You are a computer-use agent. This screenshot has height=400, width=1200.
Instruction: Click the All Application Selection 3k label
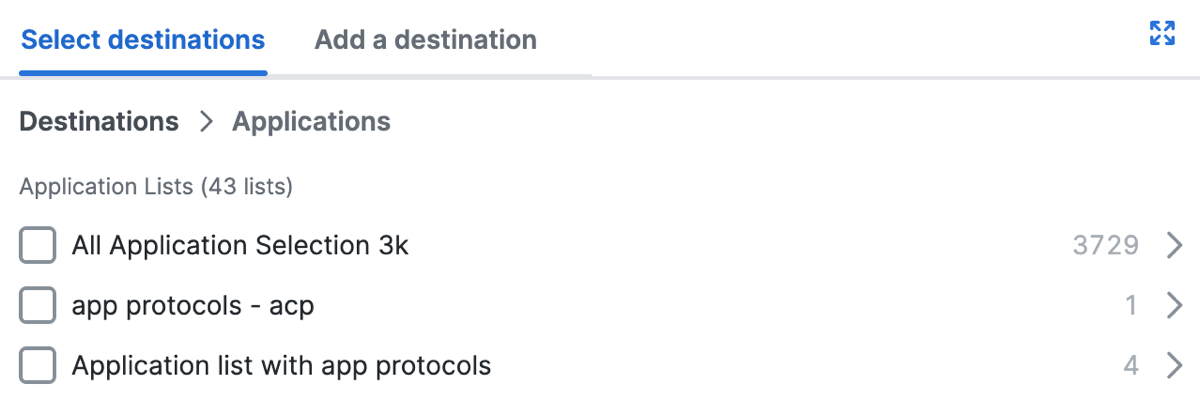point(240,245)
